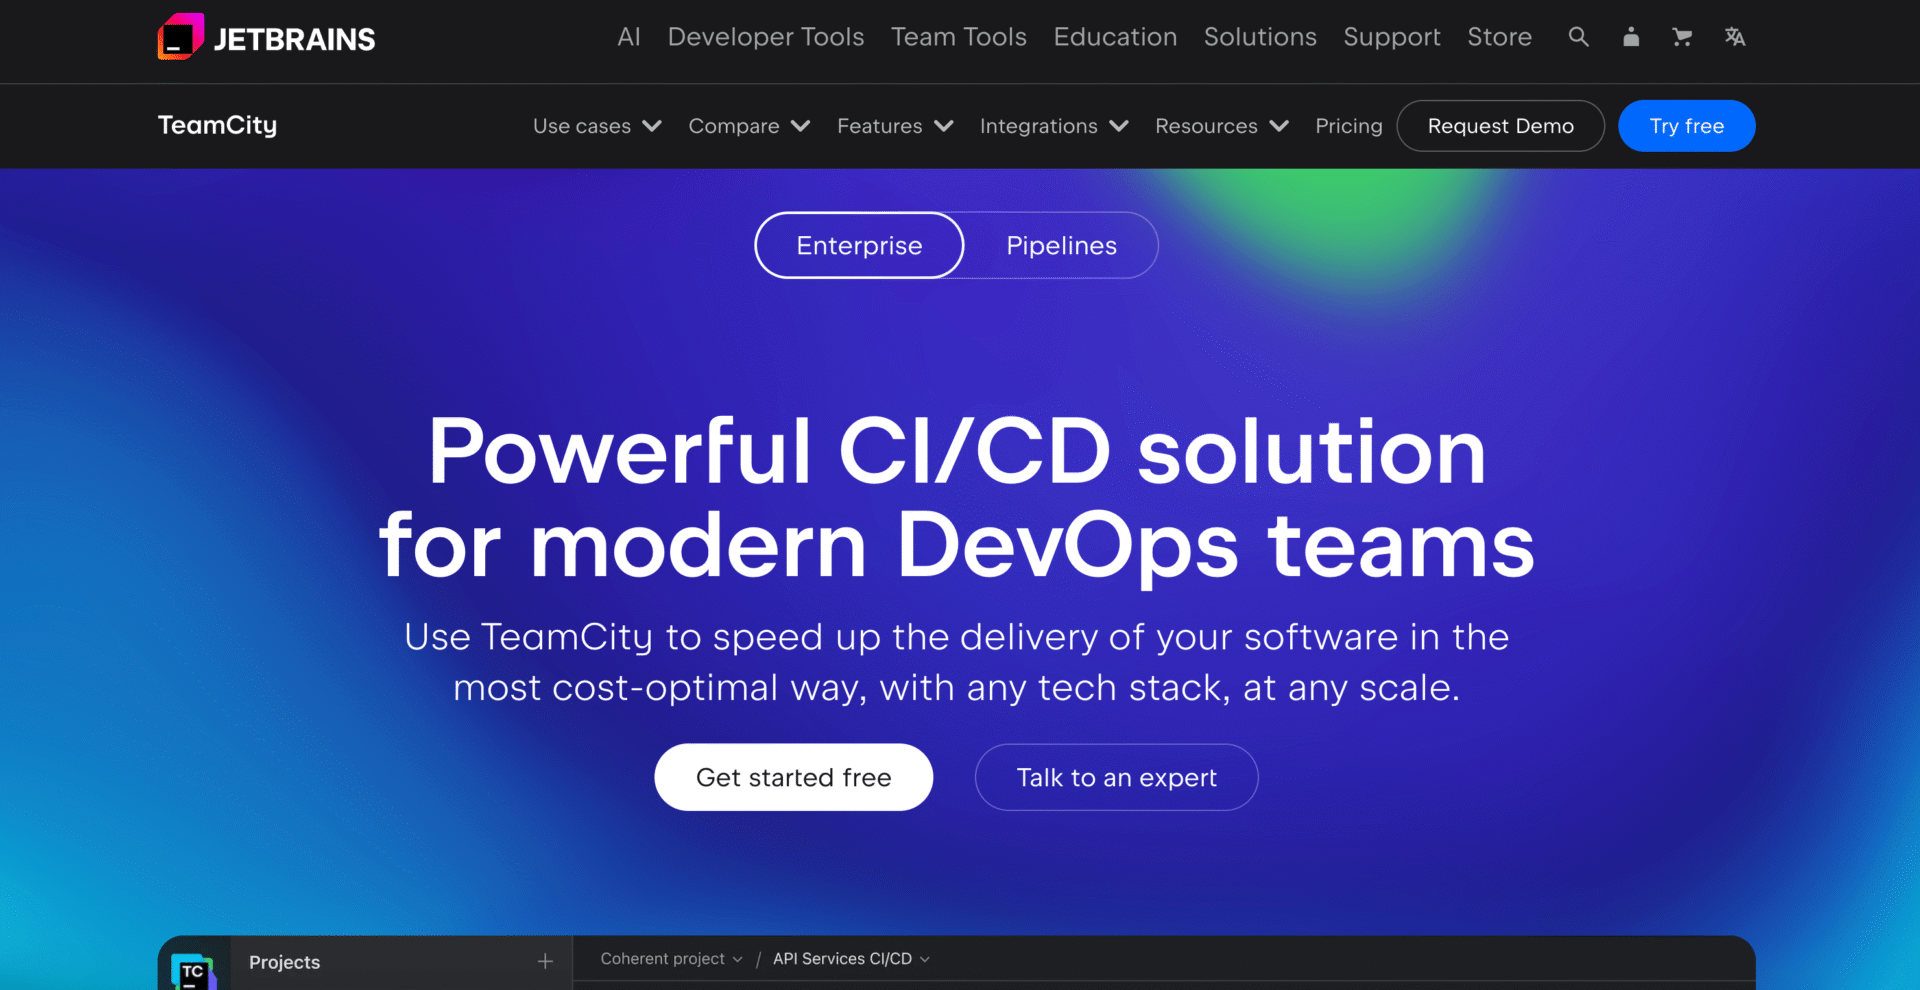This screenshot has height=990, width=1920.
Task: Open the API Services CI/CD breadcrumb selector
Action: click(851, 958)
